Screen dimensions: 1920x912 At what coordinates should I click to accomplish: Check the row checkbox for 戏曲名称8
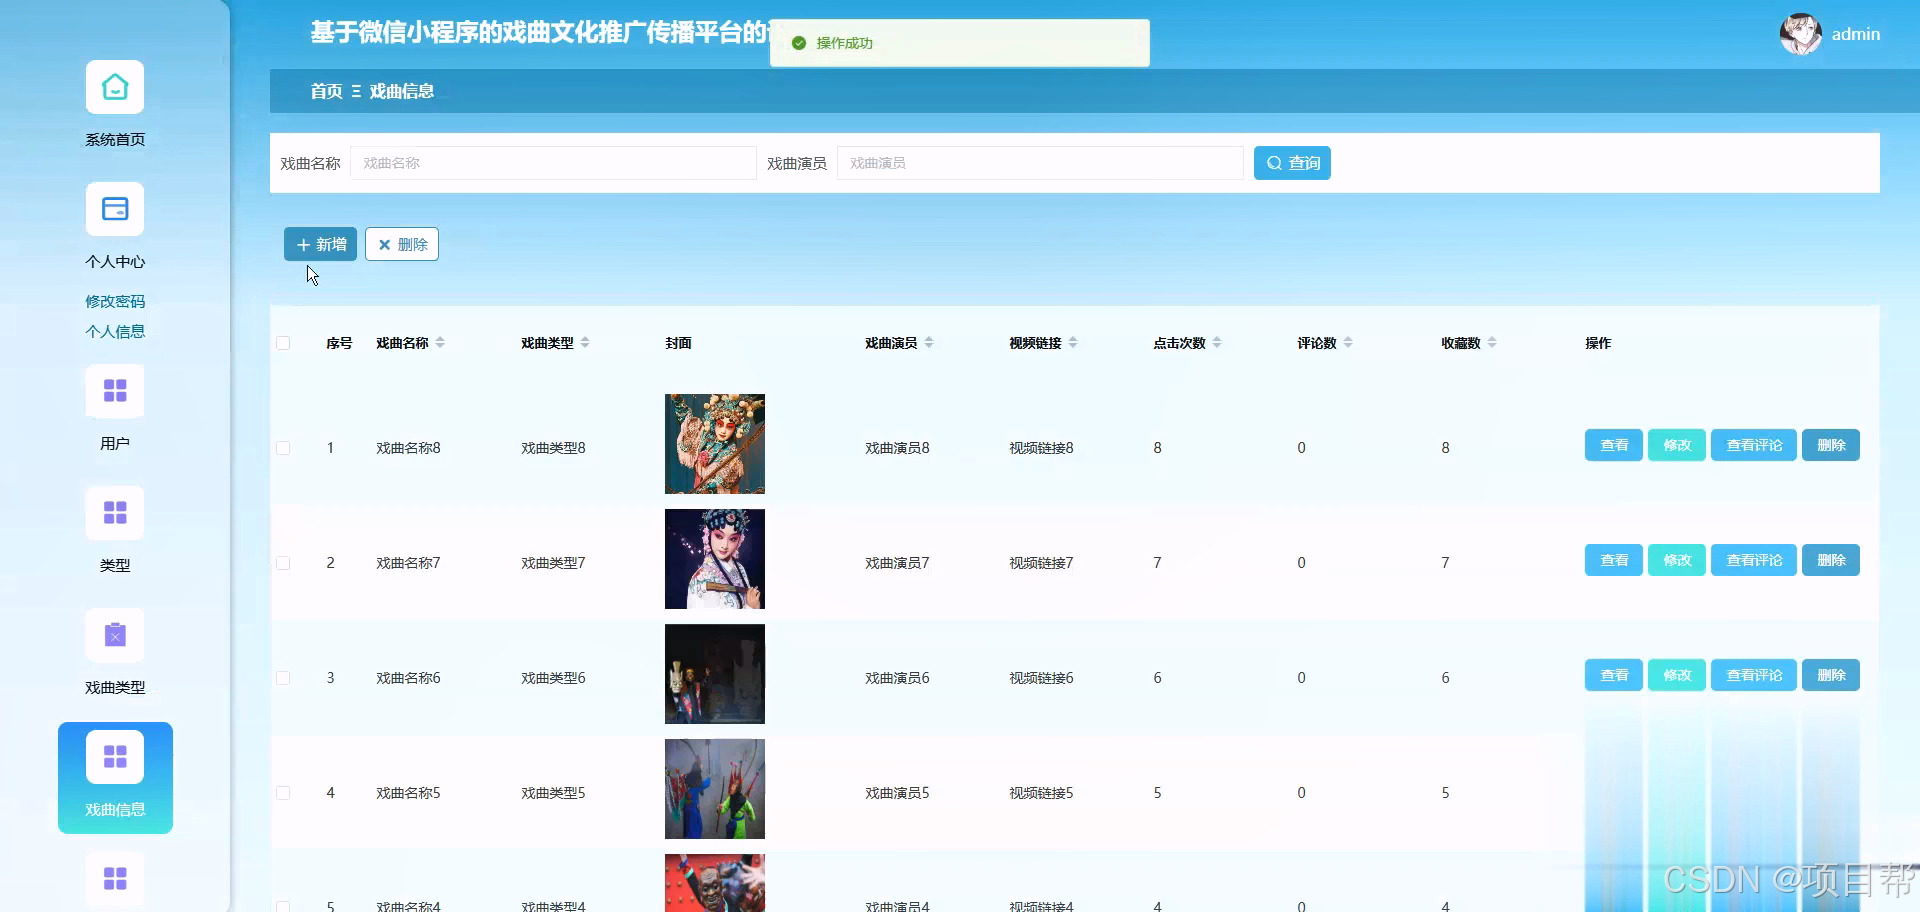click(283, 448)
